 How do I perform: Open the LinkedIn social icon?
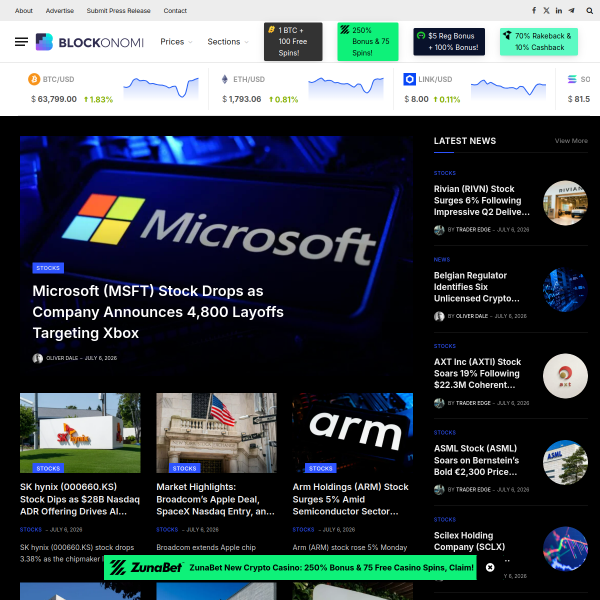click(559, 10)
